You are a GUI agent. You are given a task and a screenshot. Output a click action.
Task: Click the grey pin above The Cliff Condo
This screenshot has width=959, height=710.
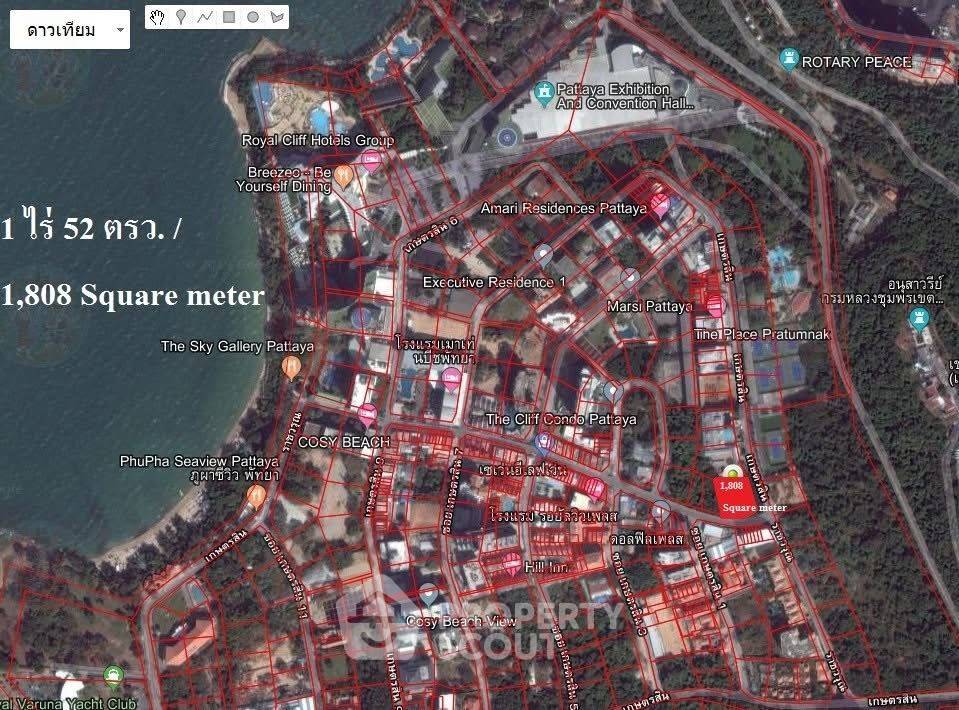click(x=613, y=393)
